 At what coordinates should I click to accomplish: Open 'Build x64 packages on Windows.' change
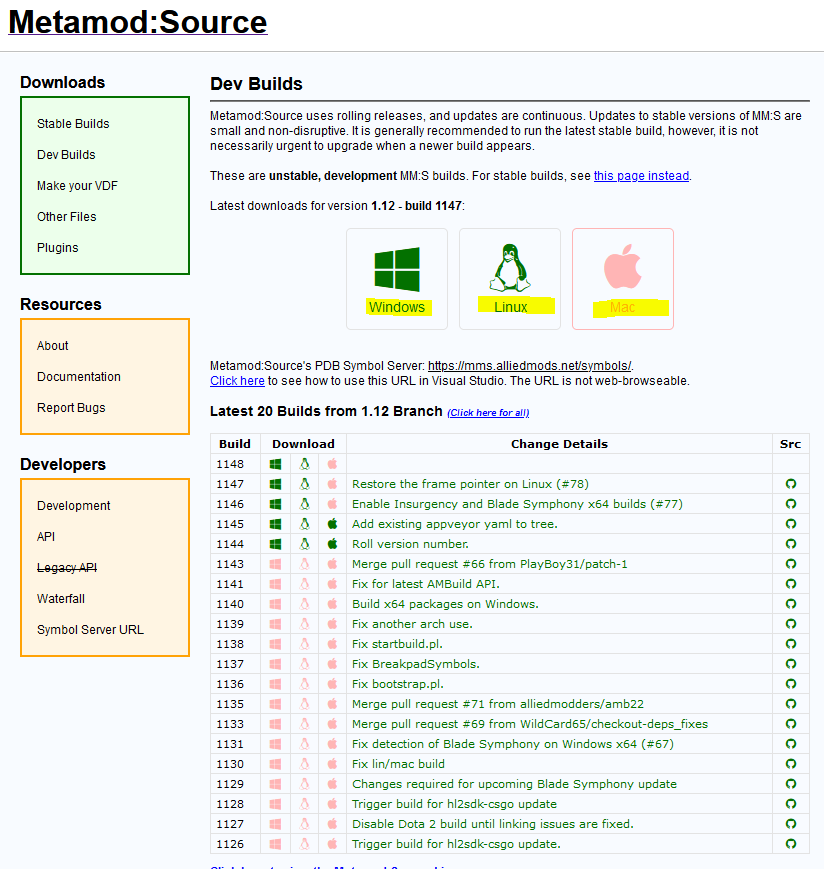(445, 604)
